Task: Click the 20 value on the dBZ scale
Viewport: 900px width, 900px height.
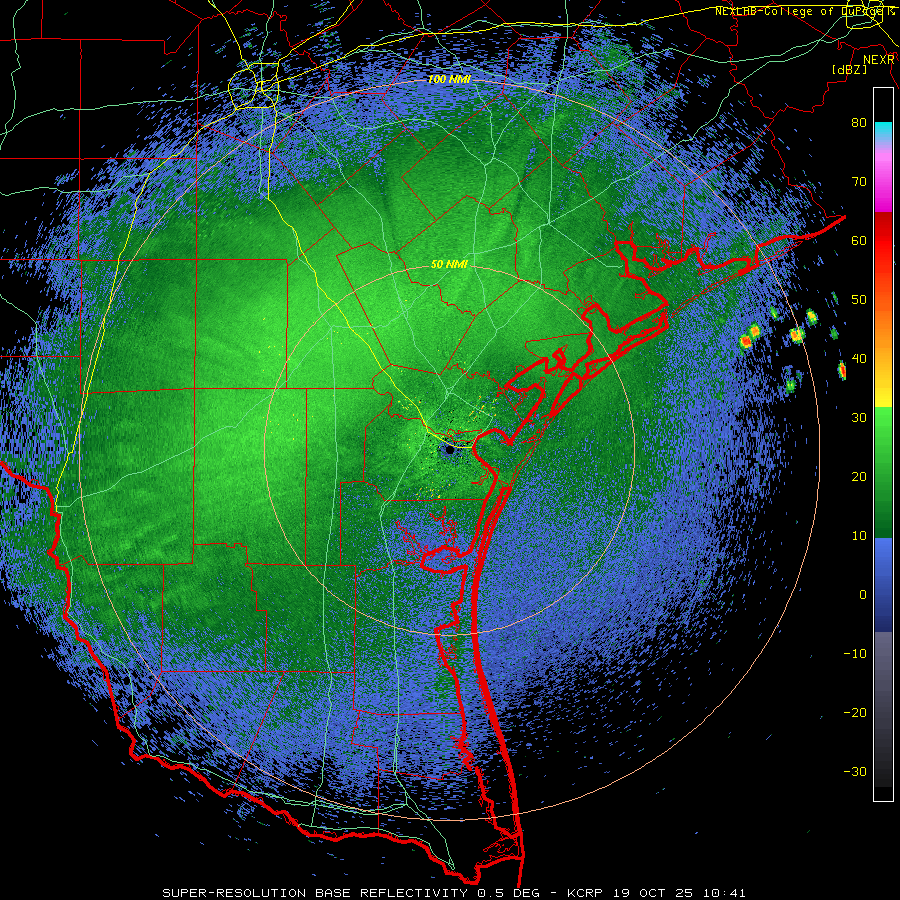Action: (859, 476)
